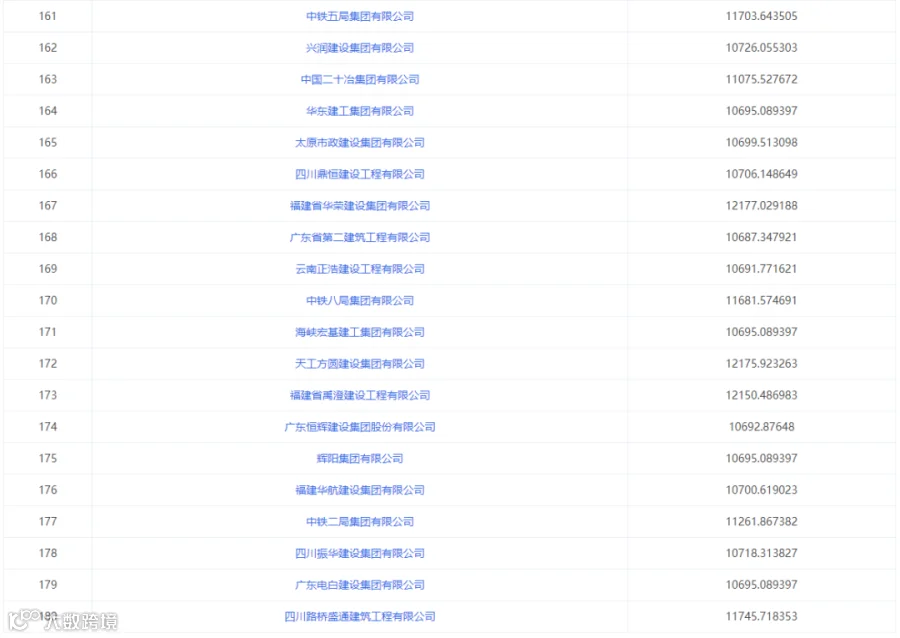Click rank number 166
Viewport: 900px width, 638px height.
pyautogui.click(x=48, y=174)
